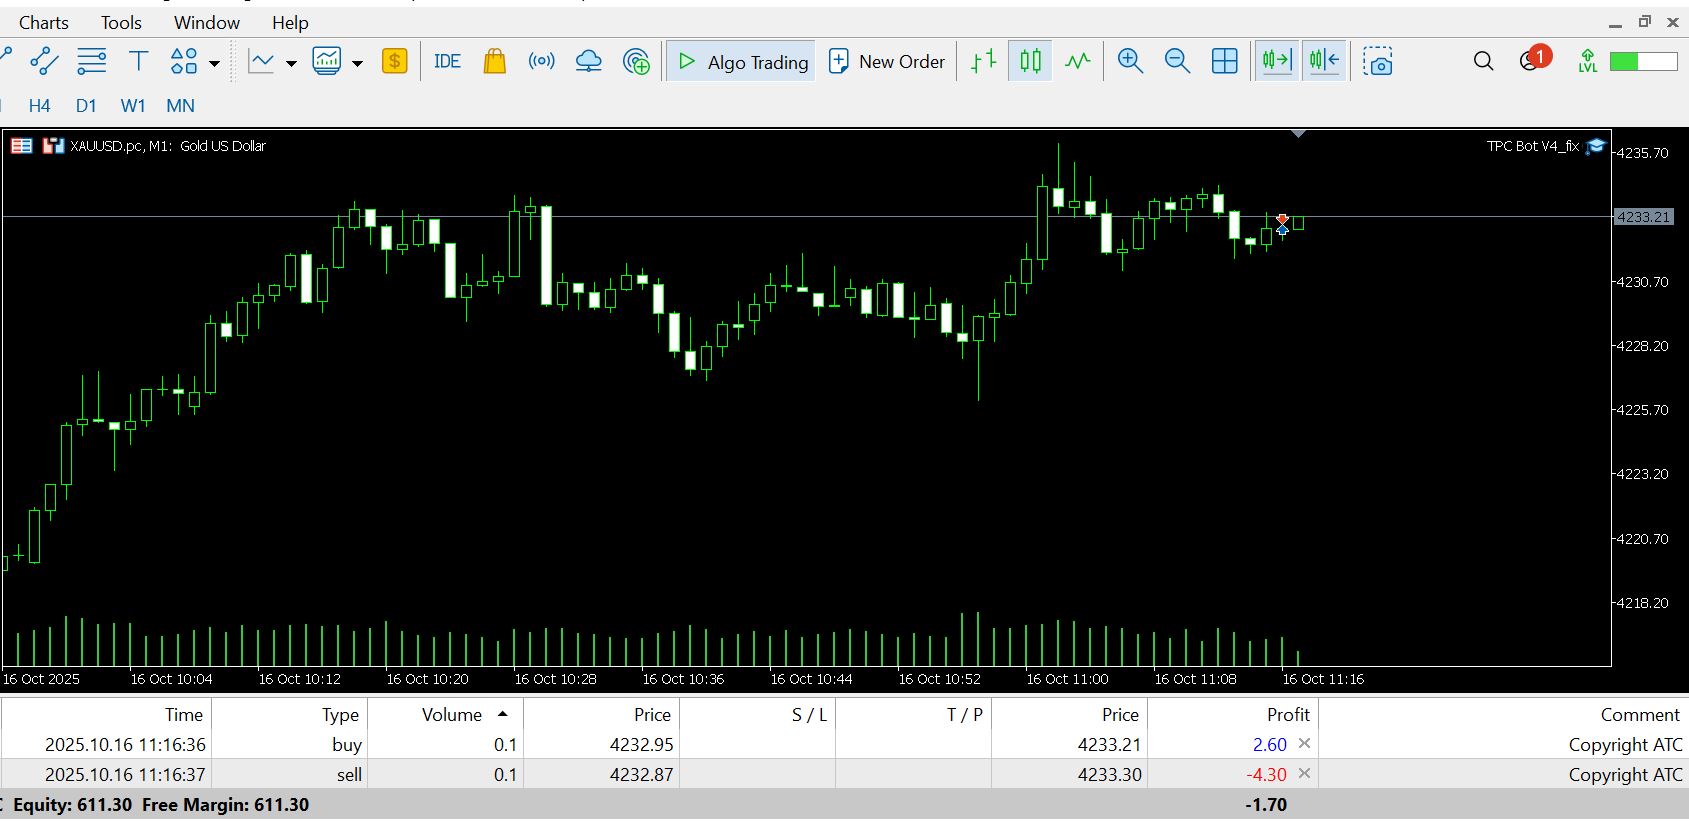Click the New Order button
Screen dimensions: 1689x828
pyautogui.click(x=887, y=62)
